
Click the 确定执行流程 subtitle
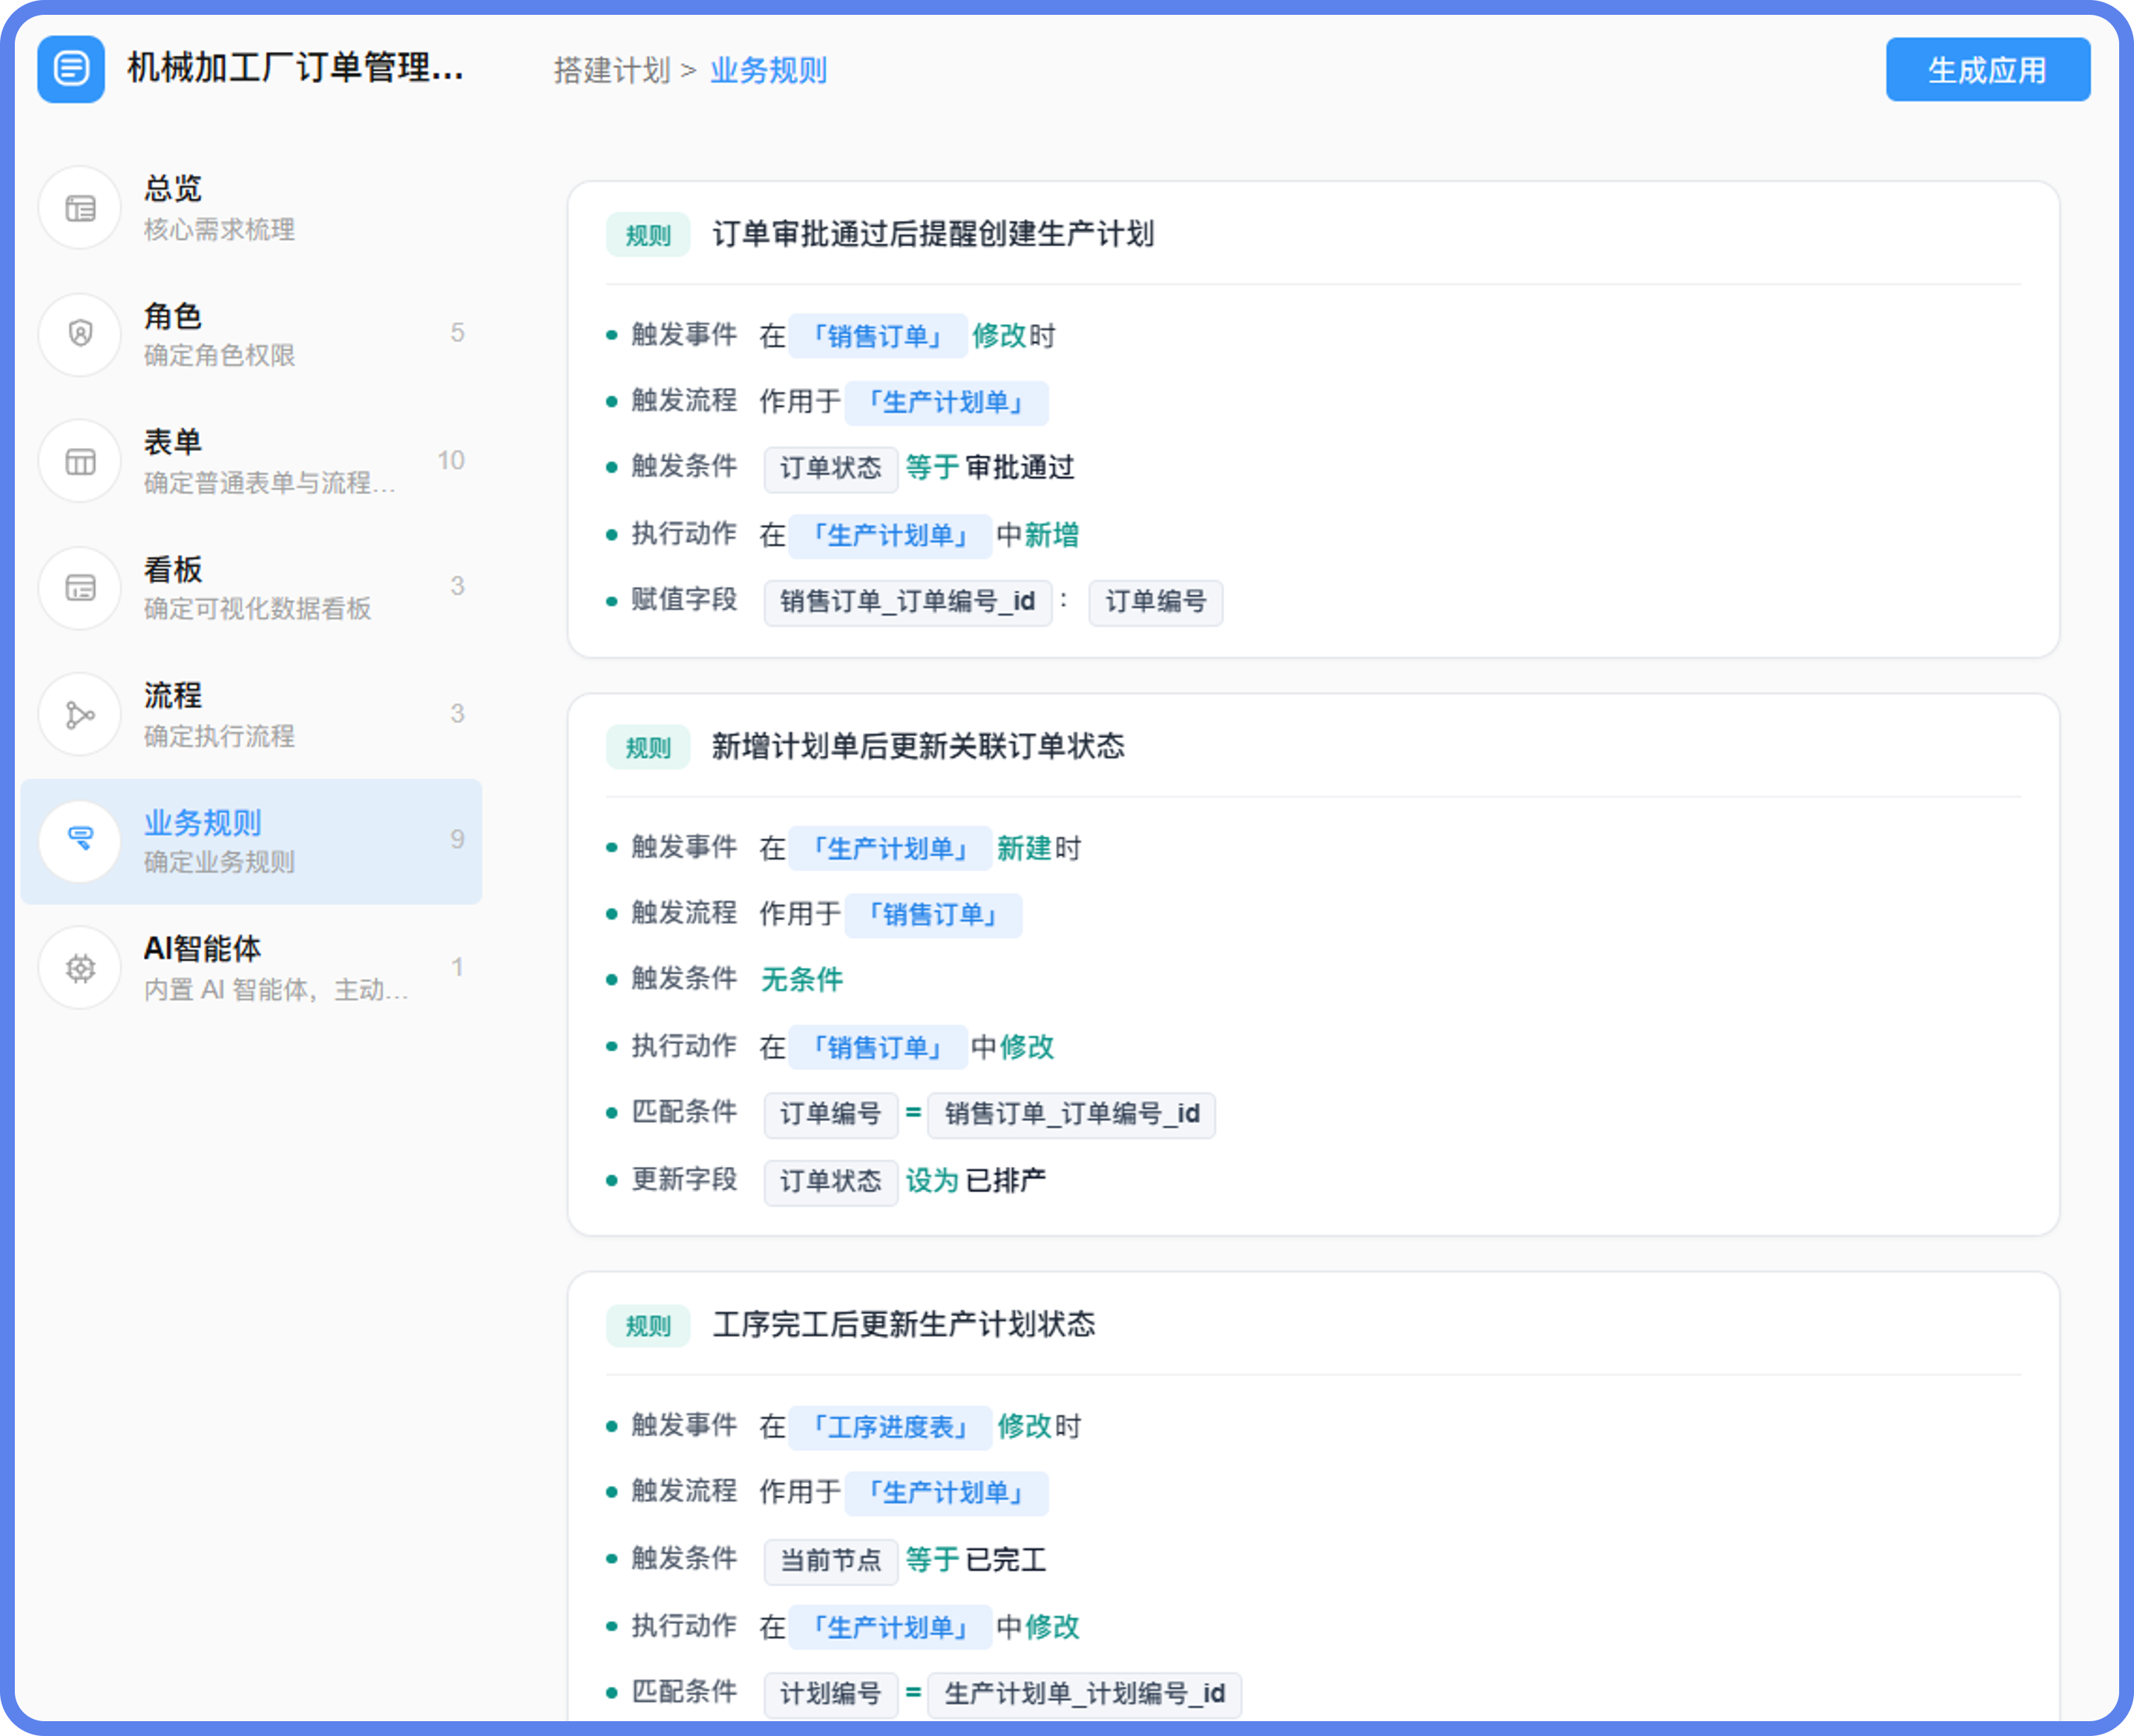click(x=219, y=736)
